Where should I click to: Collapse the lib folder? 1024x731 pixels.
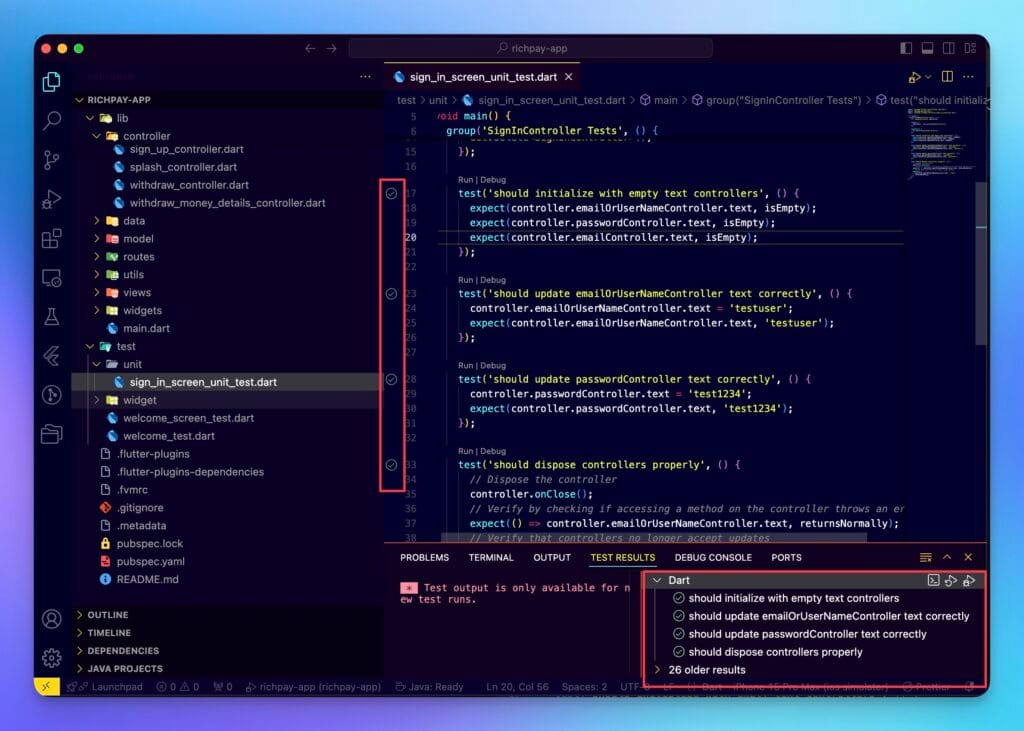point(90,118)
